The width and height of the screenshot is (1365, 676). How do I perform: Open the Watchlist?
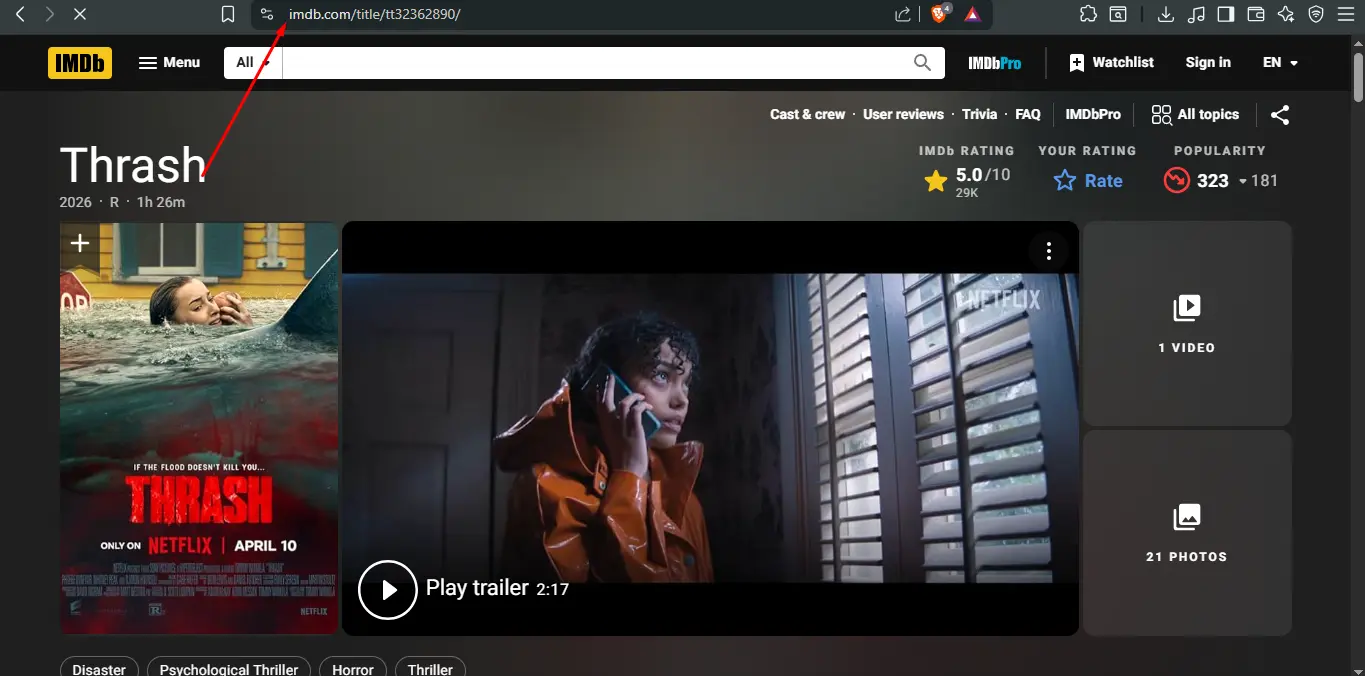1111,63
